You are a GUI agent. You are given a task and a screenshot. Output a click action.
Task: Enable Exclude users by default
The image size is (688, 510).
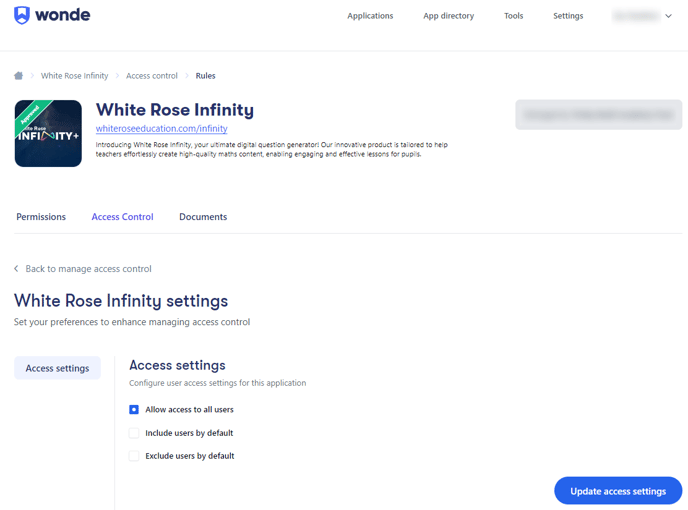[x=134, y=456]
